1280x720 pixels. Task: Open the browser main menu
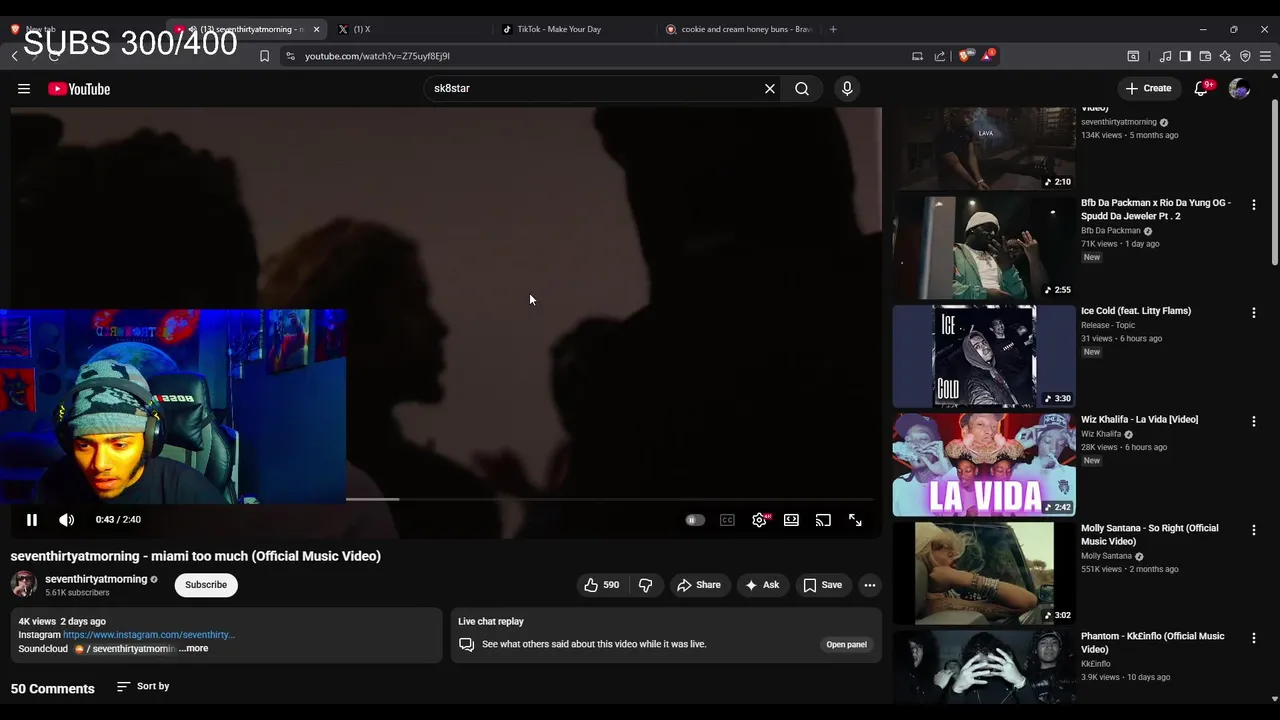point(1266,57)
